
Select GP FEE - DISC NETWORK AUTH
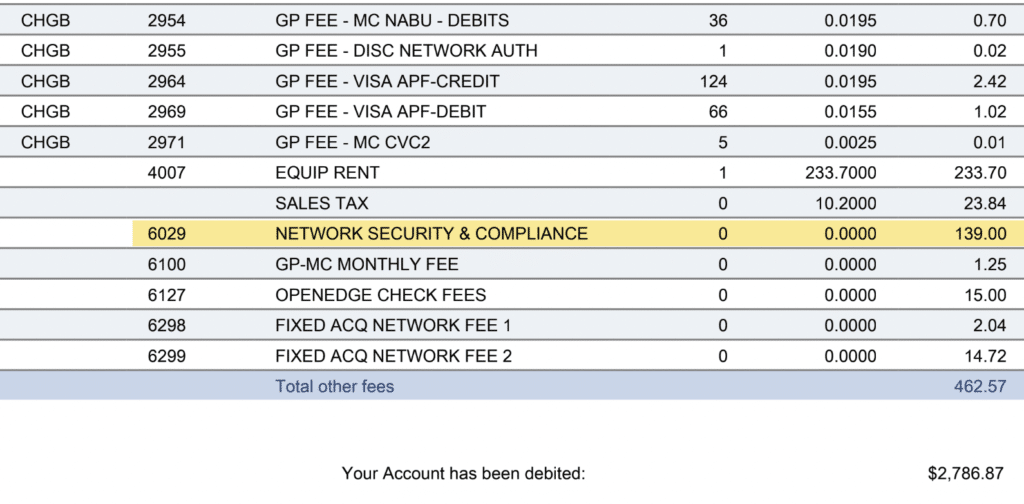[406, 51]
